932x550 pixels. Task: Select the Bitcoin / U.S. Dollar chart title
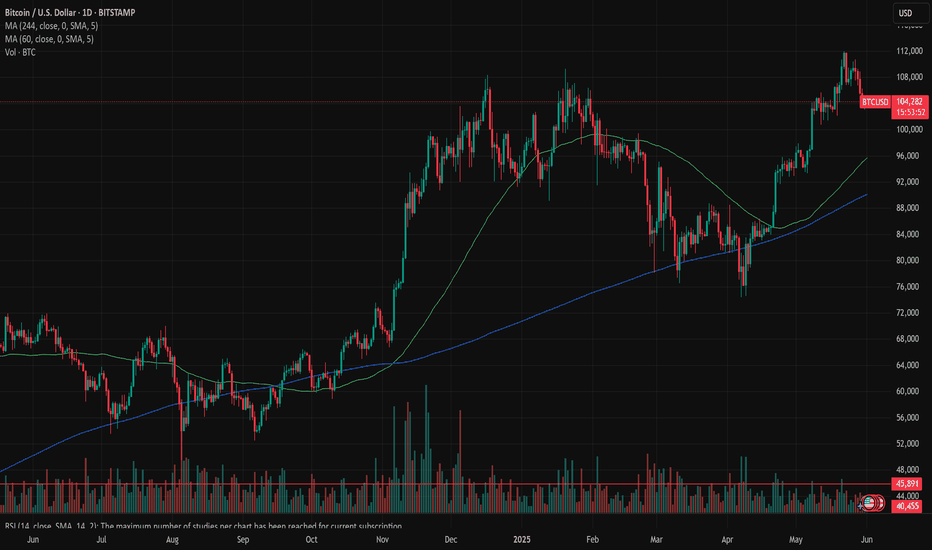pos(70,12)
